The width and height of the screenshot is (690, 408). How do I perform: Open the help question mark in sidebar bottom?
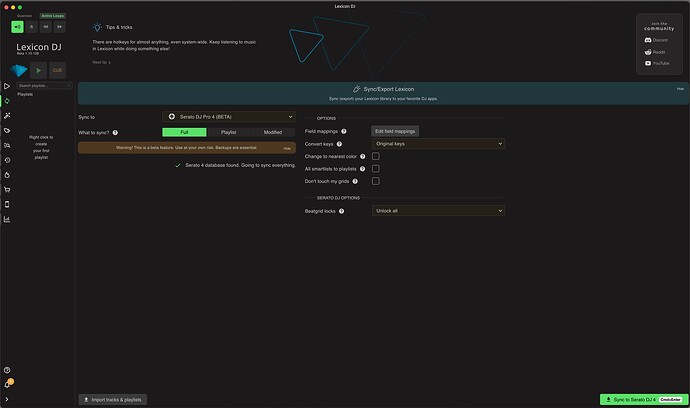7,370
